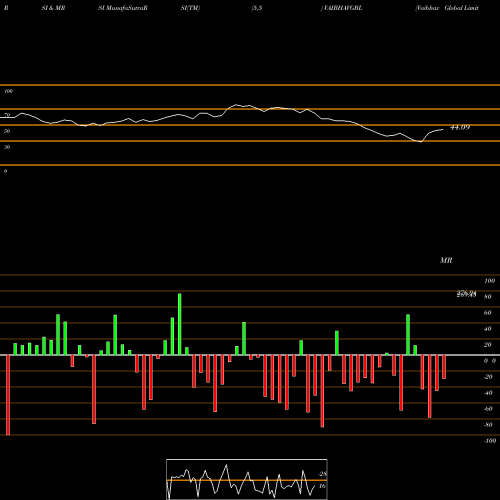Click the tallest green bar in MR histogram
The width and height of the screenshot is (500, 500).
(x=180, y=324)
